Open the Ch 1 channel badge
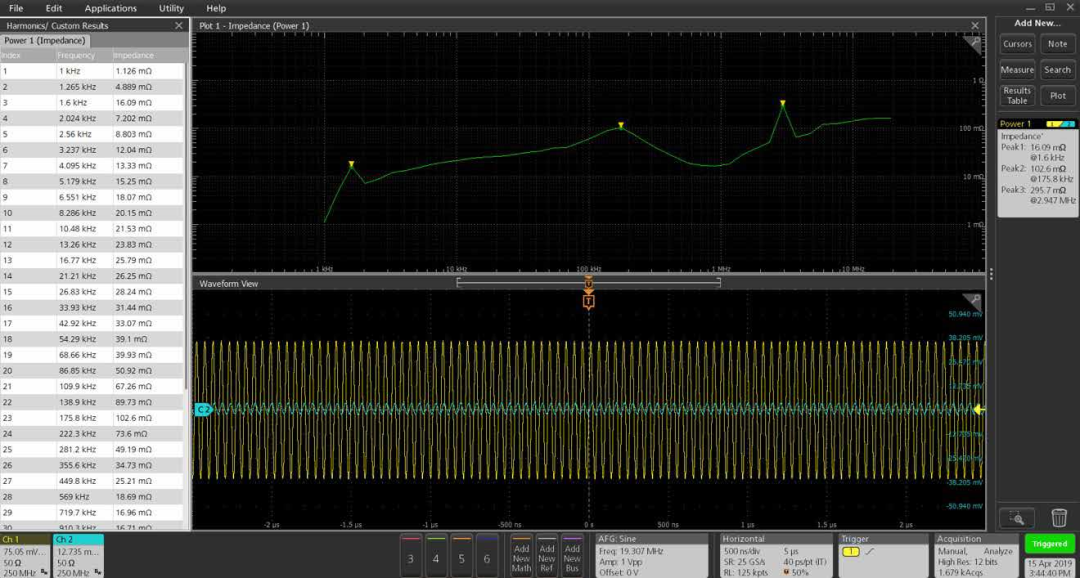The width and height of the screenshot is (1080, 578). point(25,556)
